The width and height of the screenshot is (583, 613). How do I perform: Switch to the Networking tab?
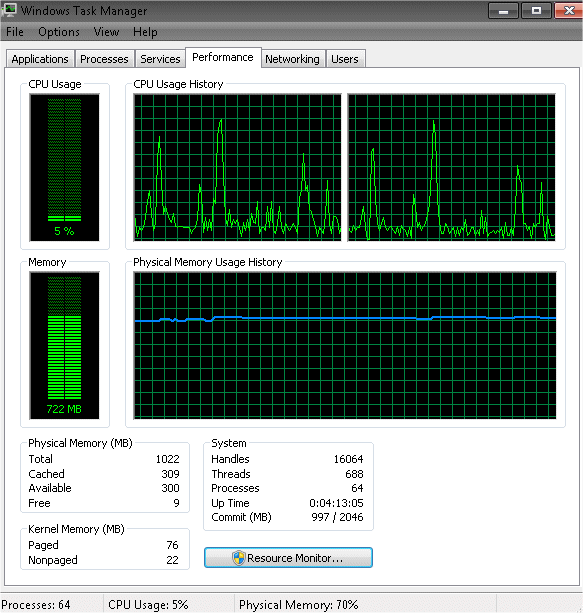(292, 59)
